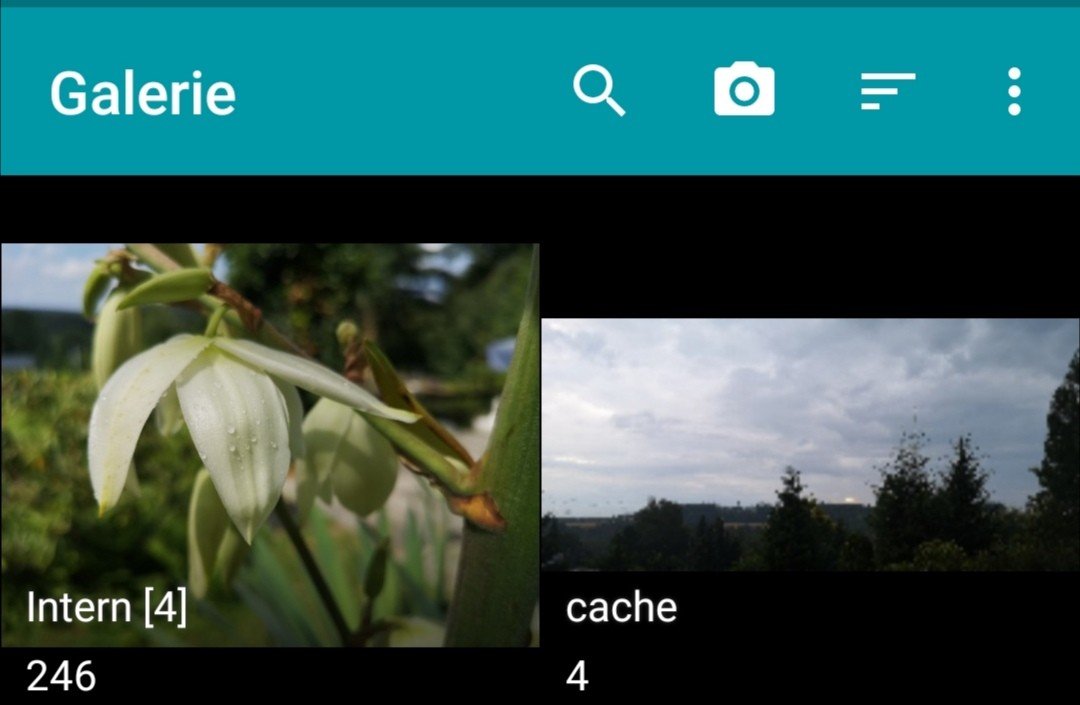1080x705 pixels.
Task: Click the Galerie title text
Action: [x=143, y=93]
